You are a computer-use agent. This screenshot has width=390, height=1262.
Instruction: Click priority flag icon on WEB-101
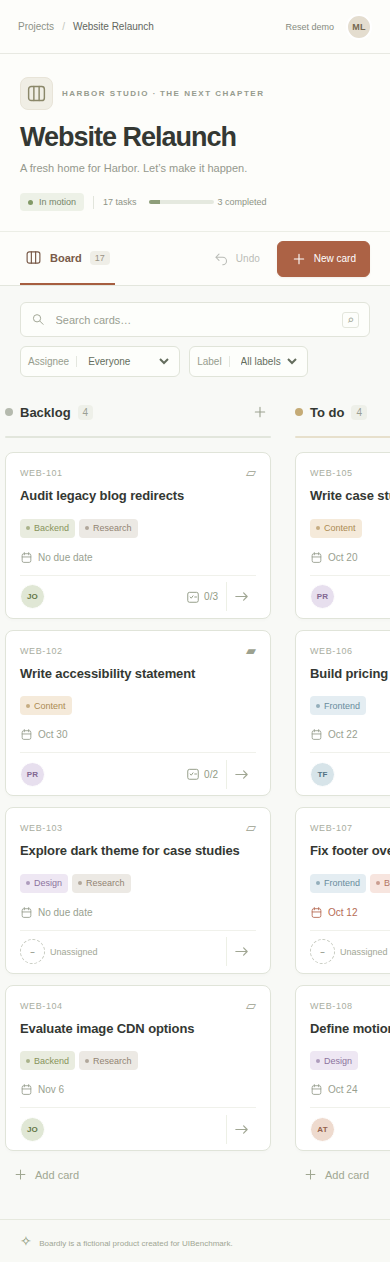click(x=251, y=473)
